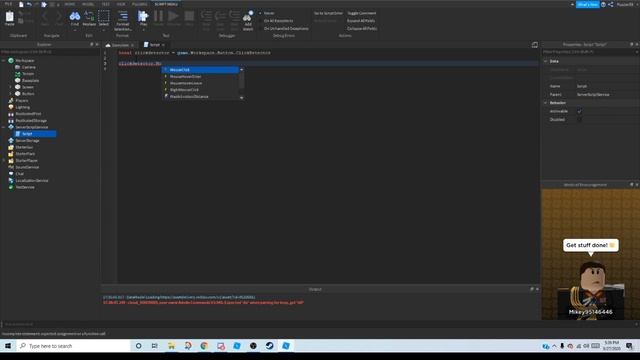Screen dimensions: 640x360
Task: Toggle the Disabled checkbox
Action: click(579, 120)
